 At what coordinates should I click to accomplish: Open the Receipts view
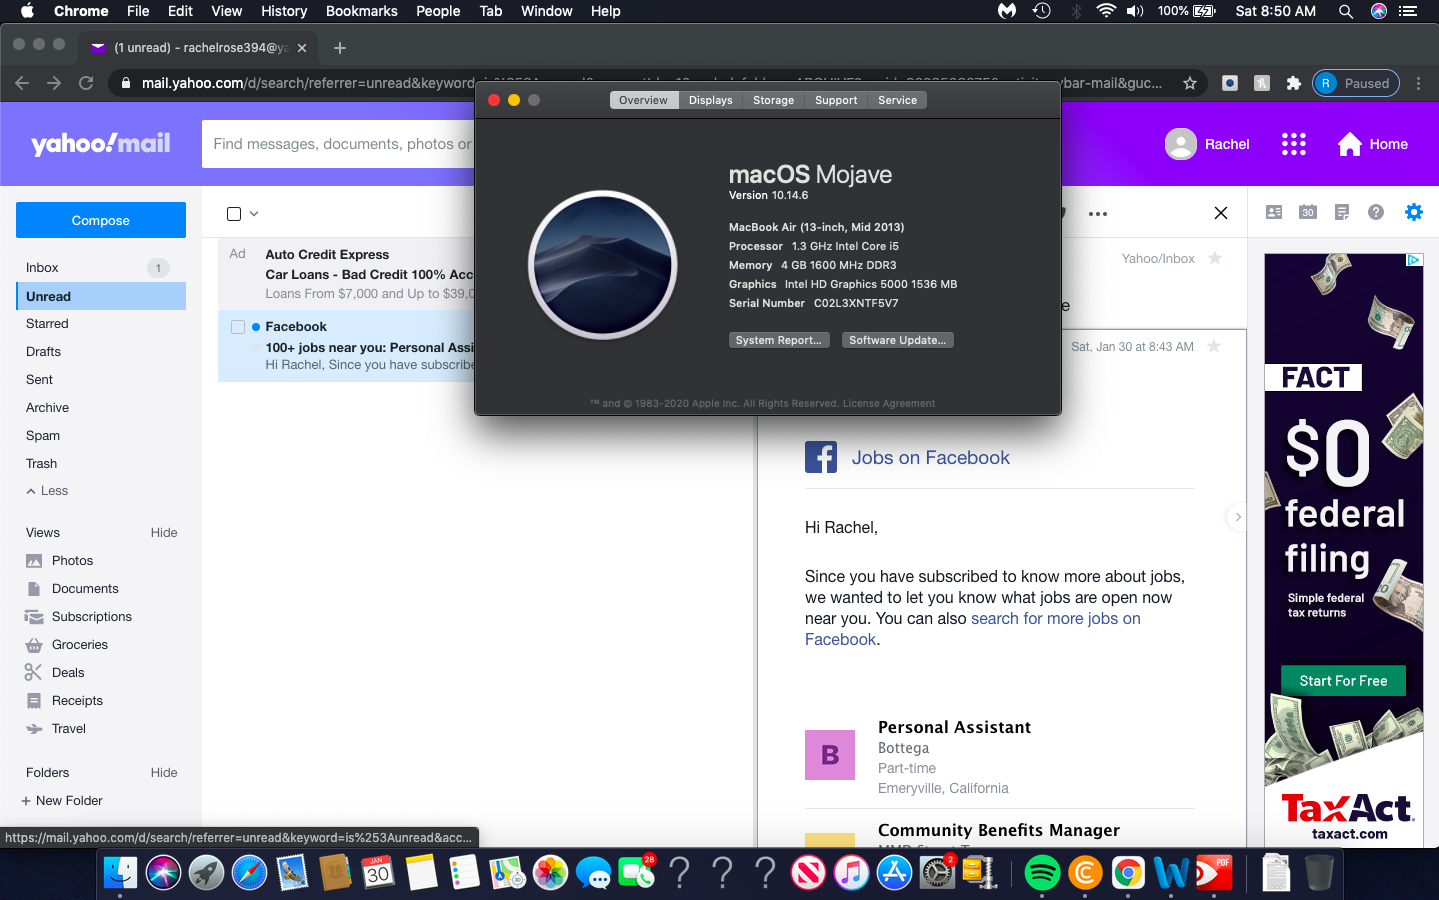pyautogui.click(x=77, y=701)
